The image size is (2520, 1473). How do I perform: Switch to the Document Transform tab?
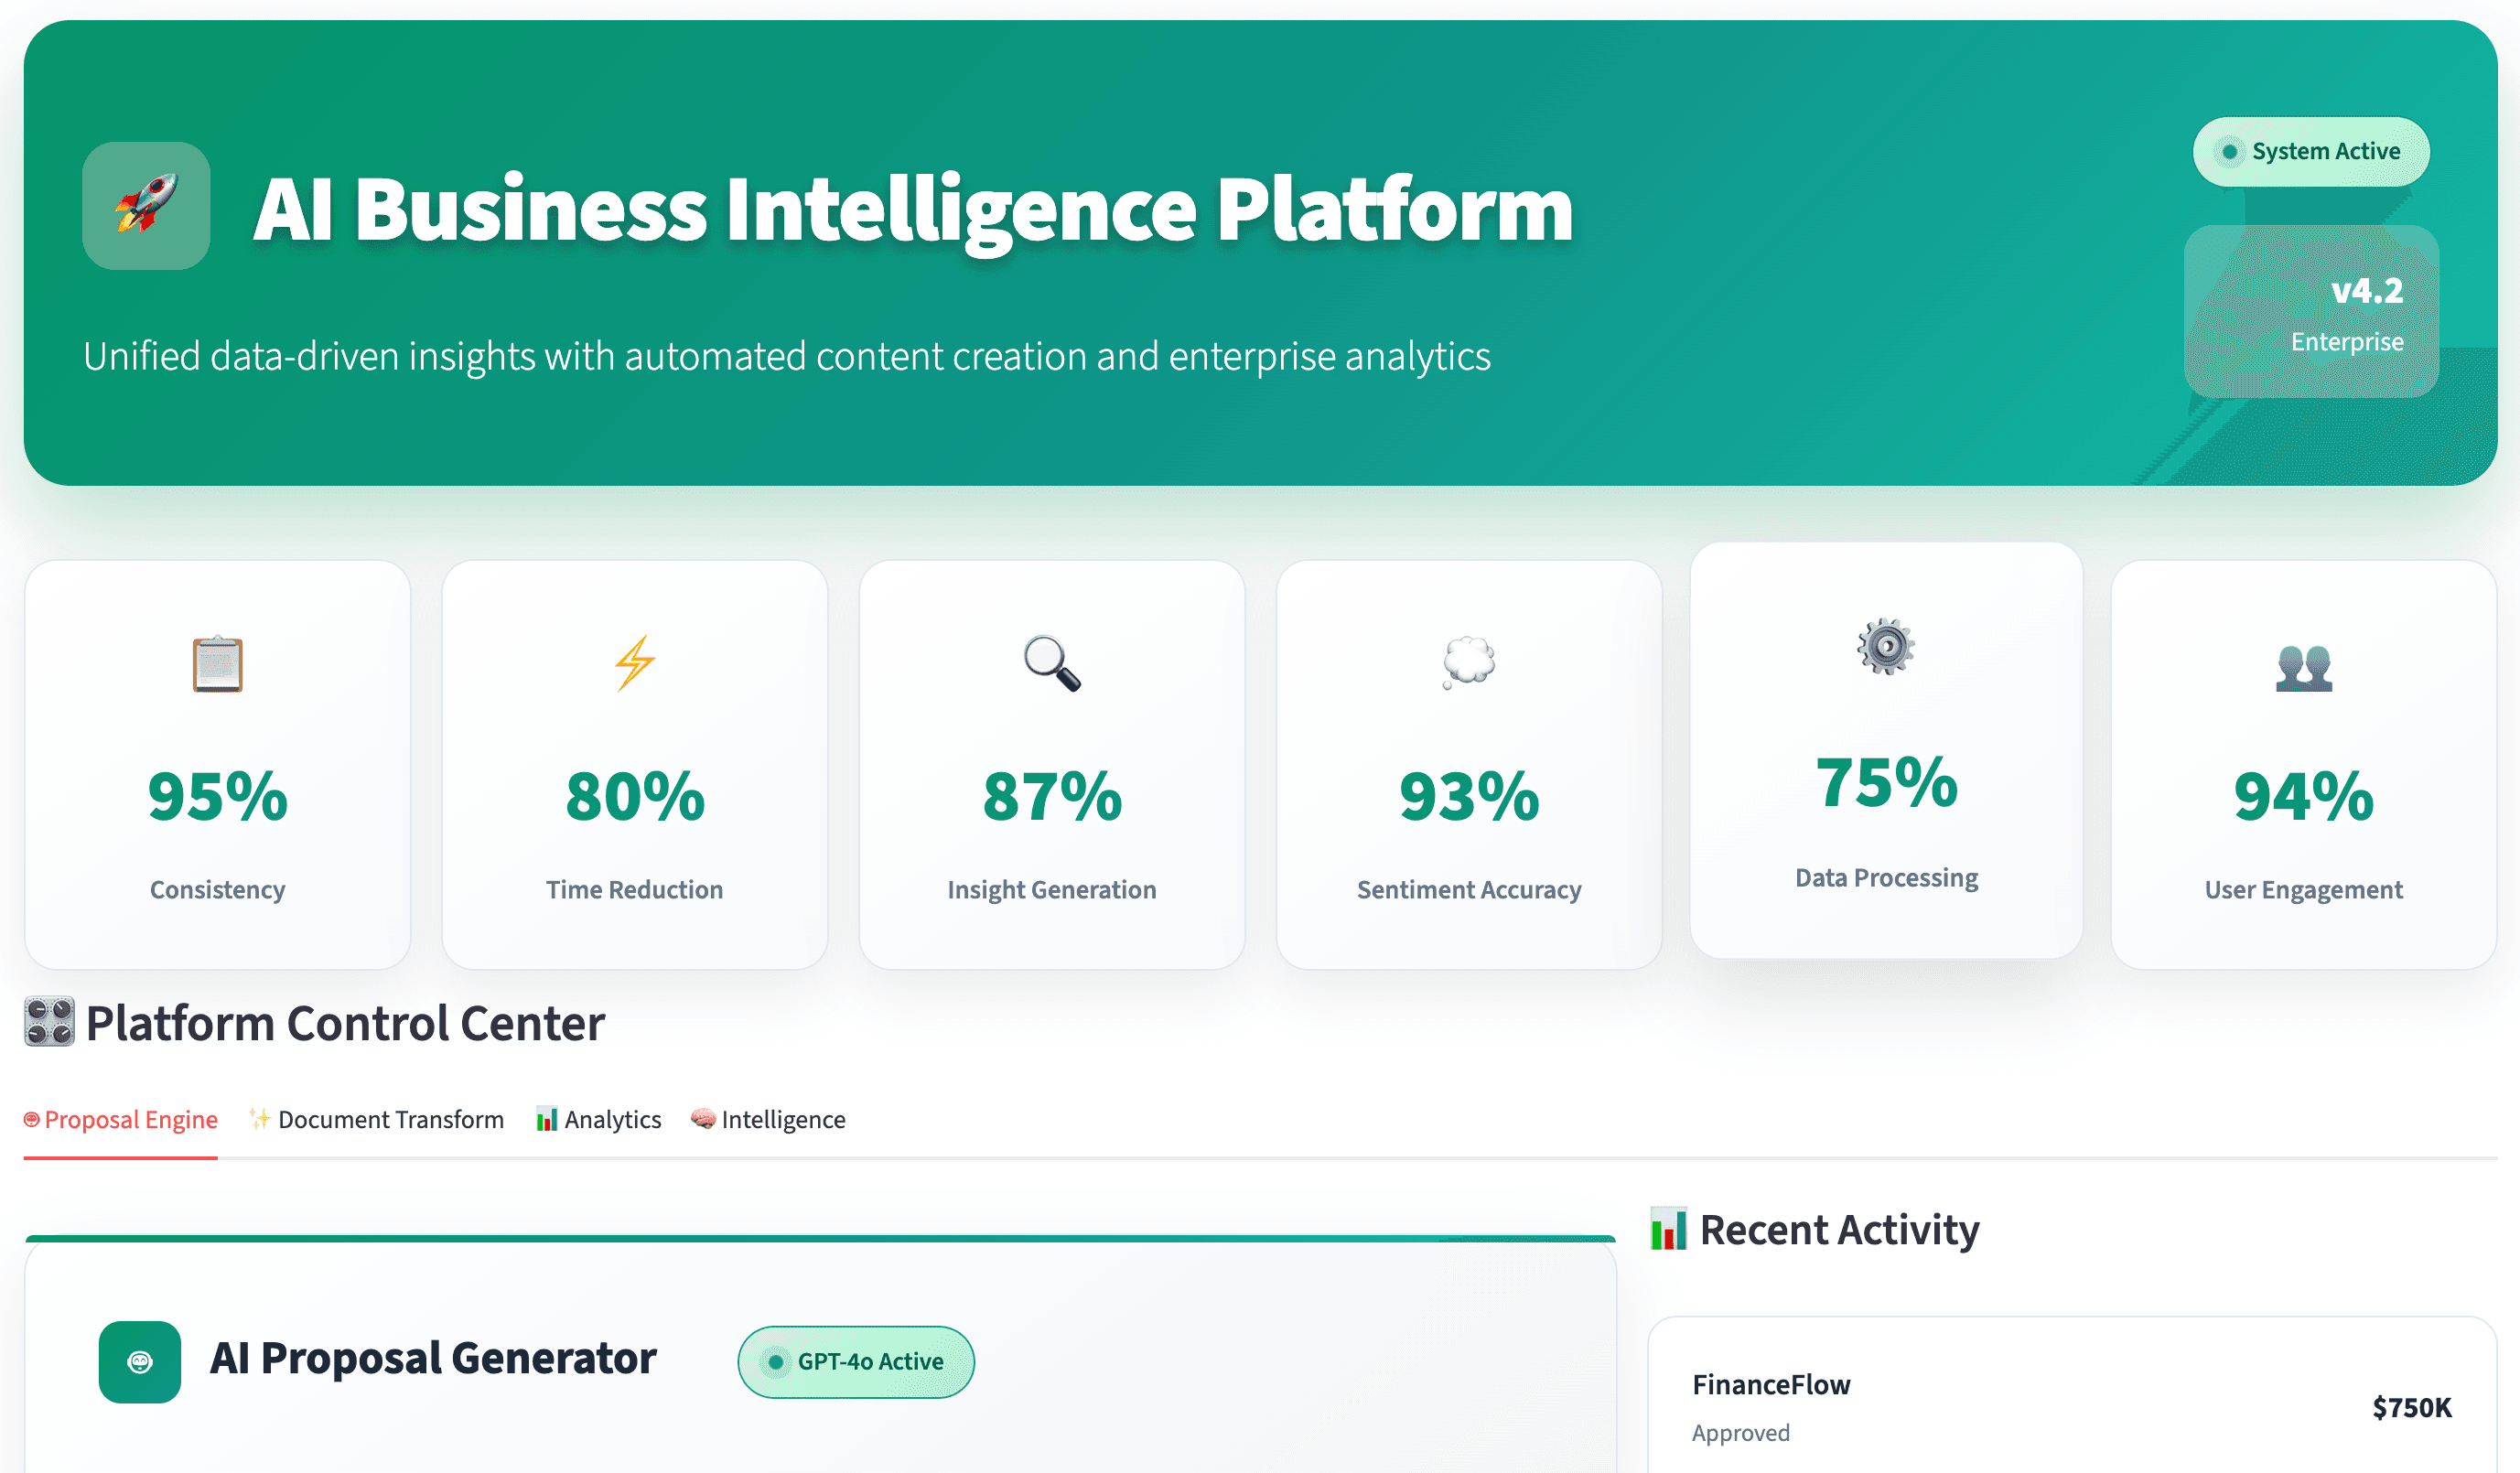pos(377,1119)
